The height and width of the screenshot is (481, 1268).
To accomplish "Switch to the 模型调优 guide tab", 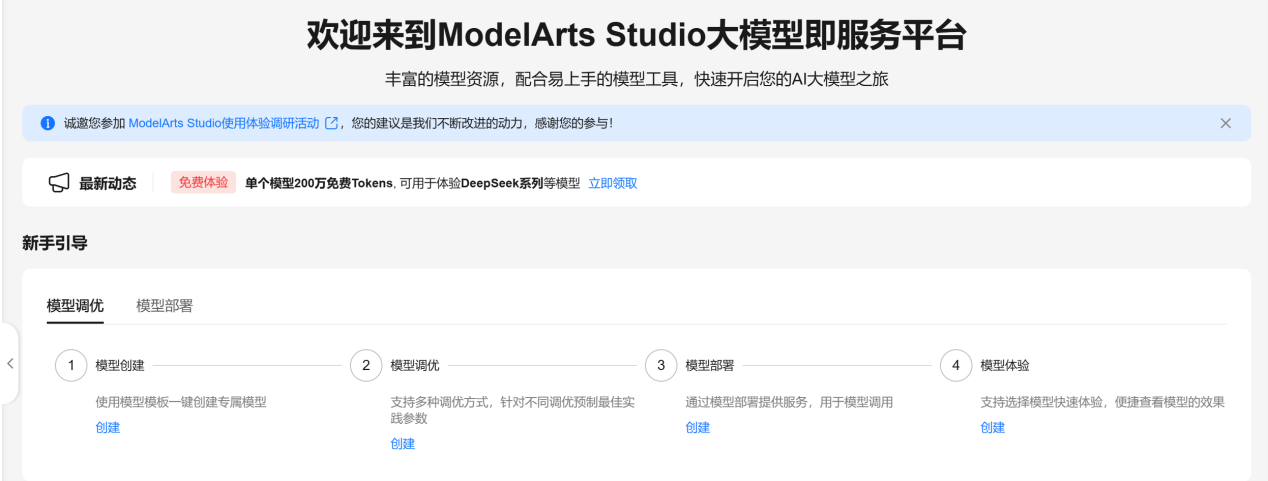I will [75, 306].
